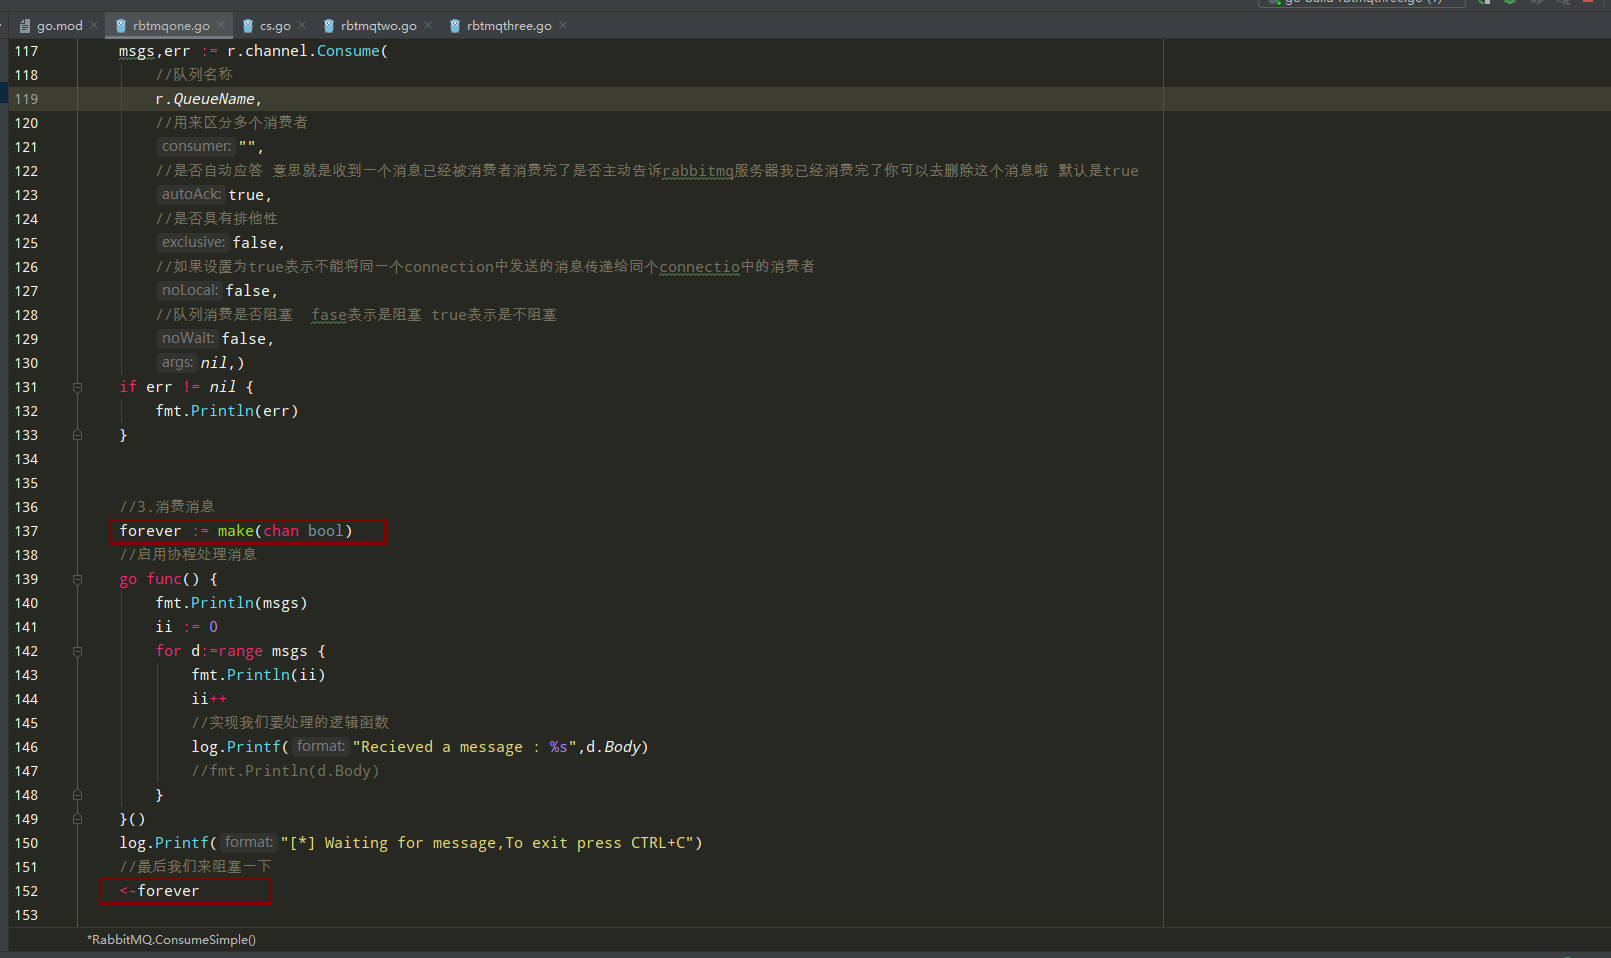Click 'true' value after autoAck

(246, 195)
